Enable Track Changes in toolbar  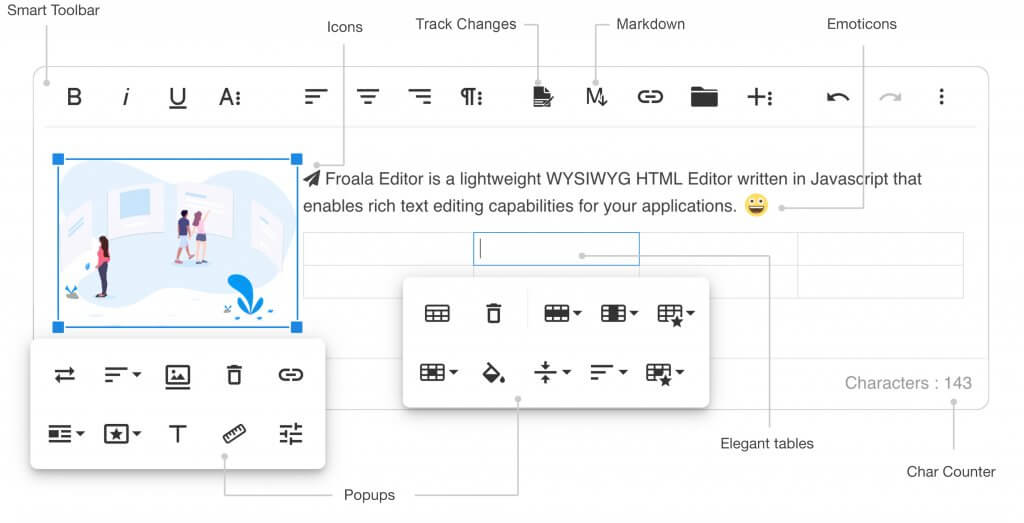pos(543,97)
